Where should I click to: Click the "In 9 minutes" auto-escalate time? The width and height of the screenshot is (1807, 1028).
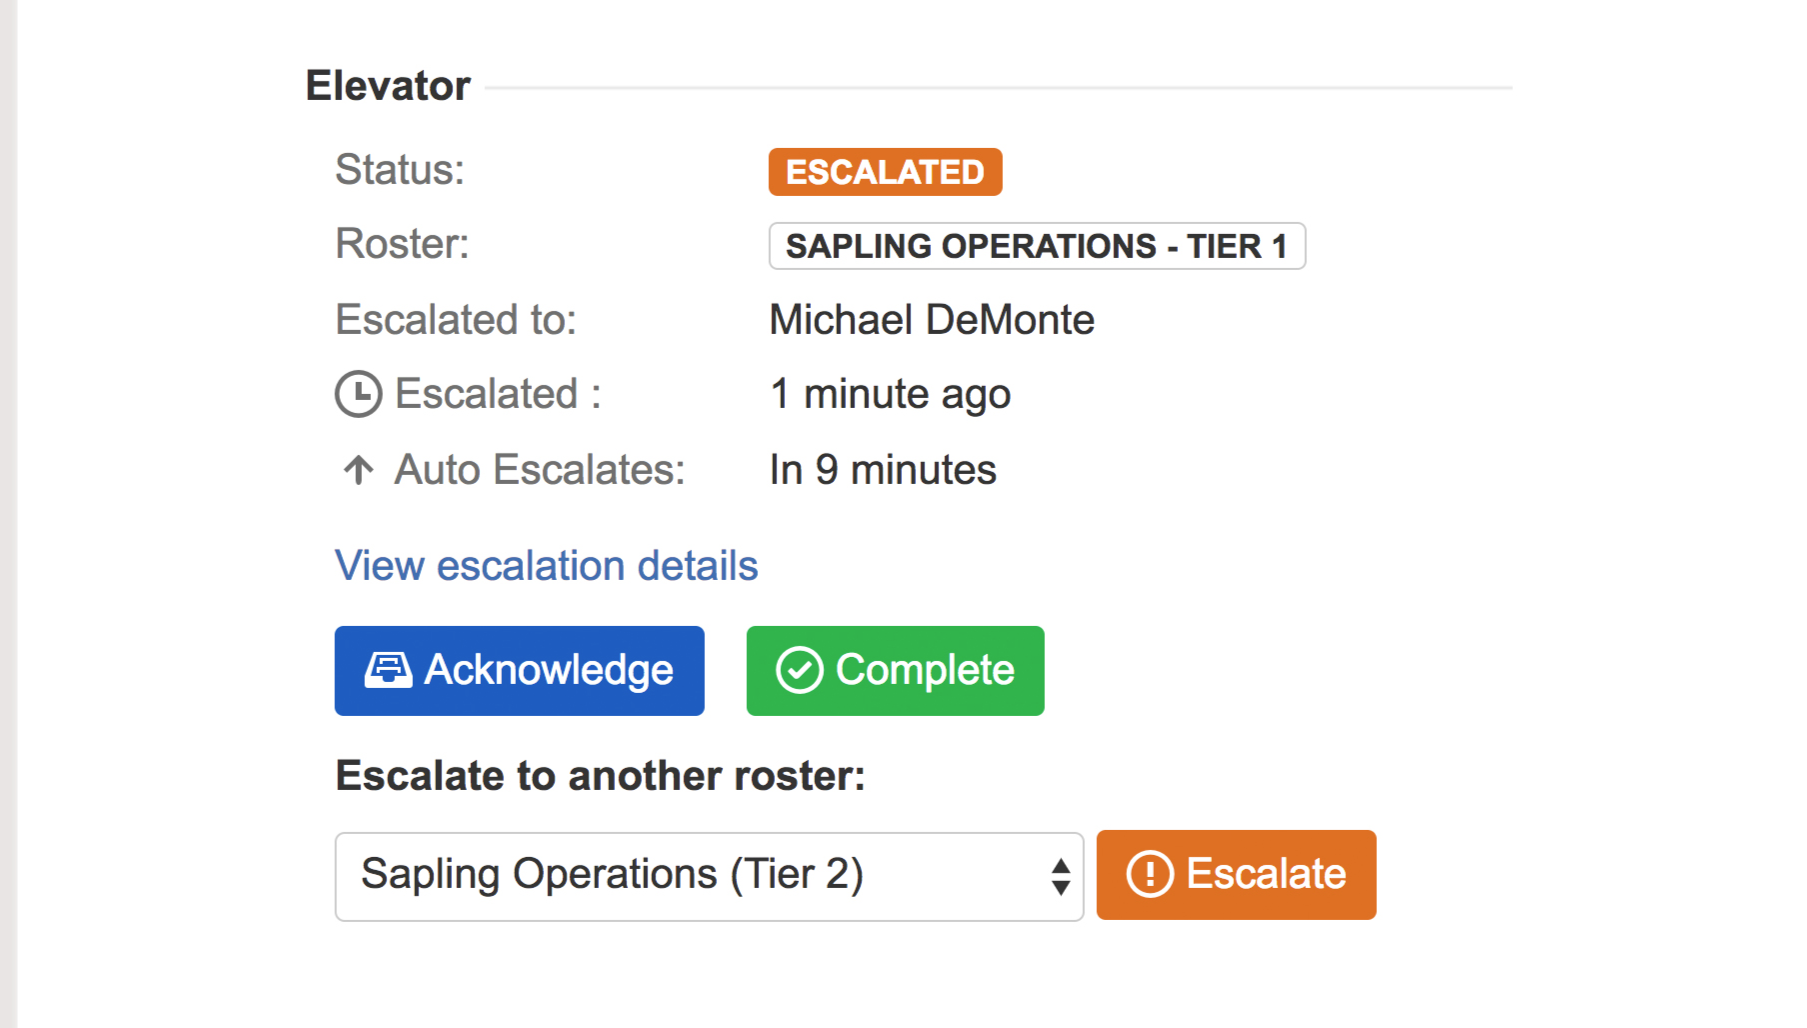(x=882, y=470)
